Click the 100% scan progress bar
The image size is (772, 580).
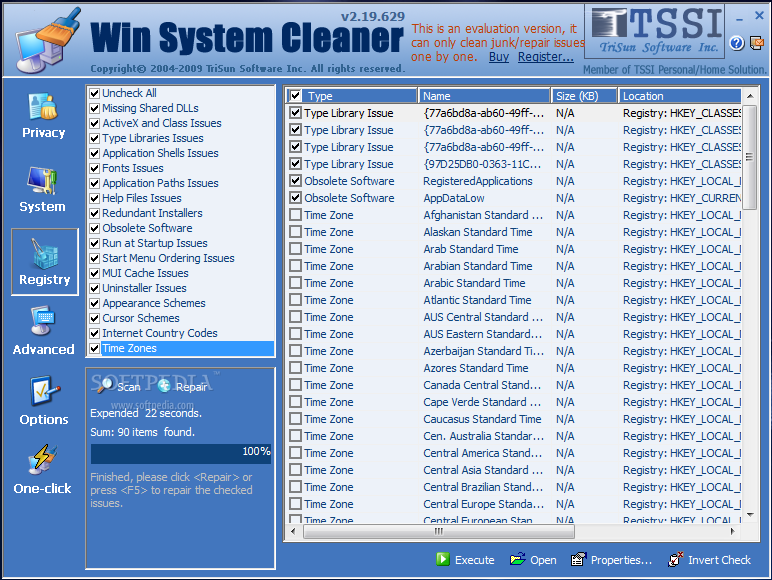(181, 454)
